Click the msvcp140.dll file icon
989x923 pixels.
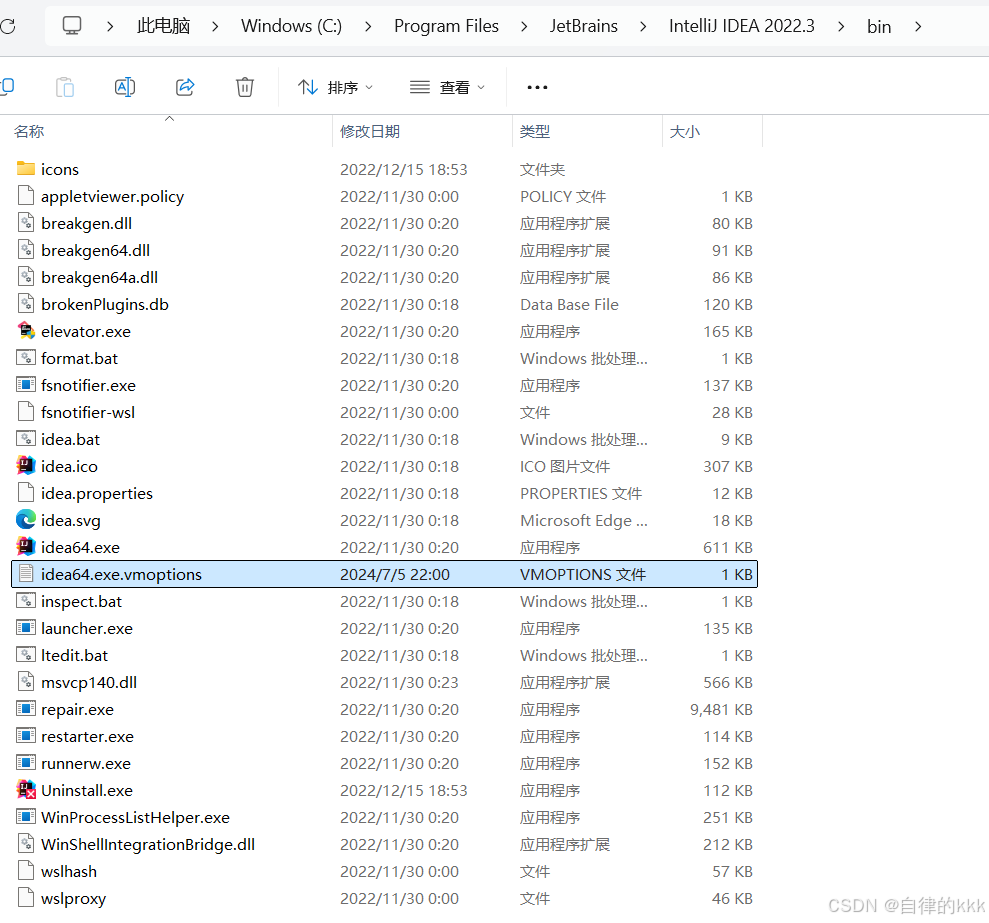pos(26,681)
